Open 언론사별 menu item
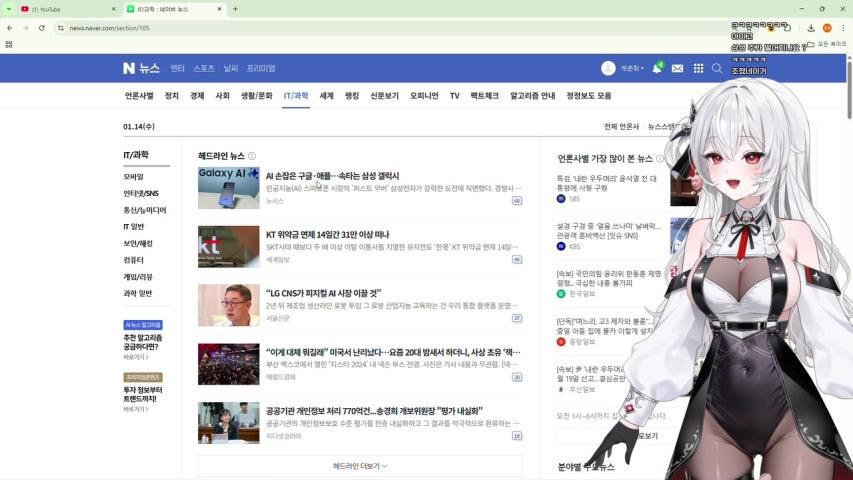853x480 pixels. pos(139,96)
